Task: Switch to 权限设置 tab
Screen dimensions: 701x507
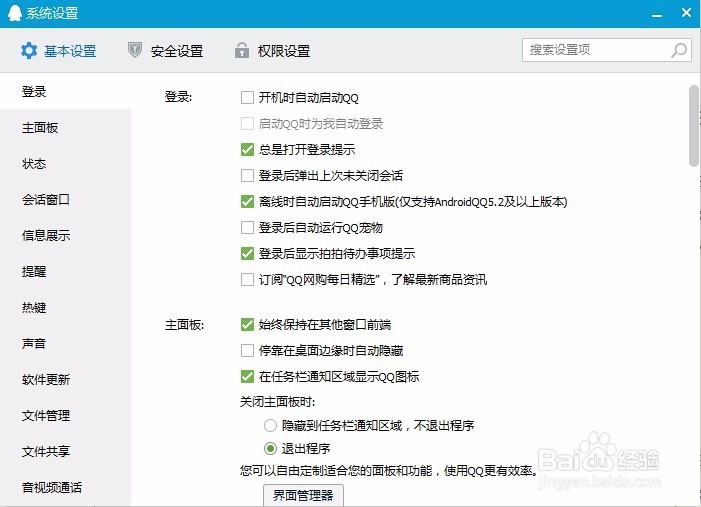Action: click(273, 51)
